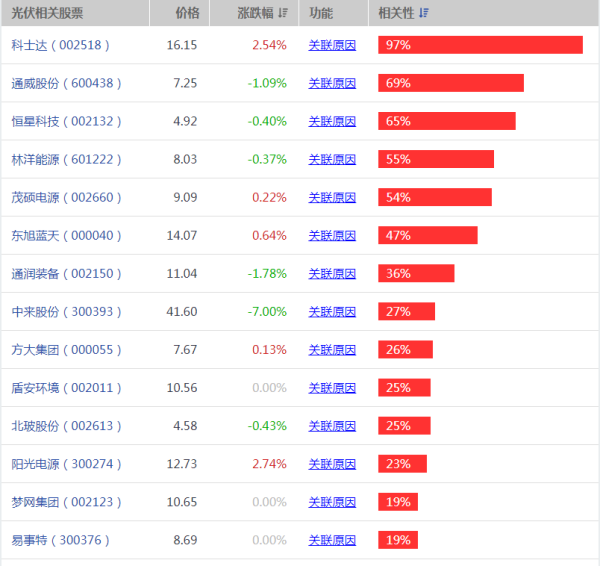Click the 36% correlation bar
This screenshot has width=600, height=566.
(x=416, y=273)
